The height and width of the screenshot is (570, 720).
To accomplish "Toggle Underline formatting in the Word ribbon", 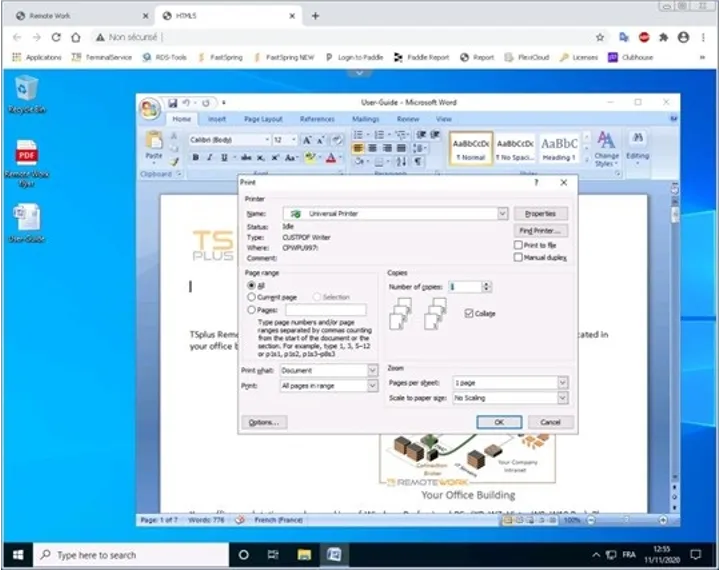I will click(x=224, y=158).
